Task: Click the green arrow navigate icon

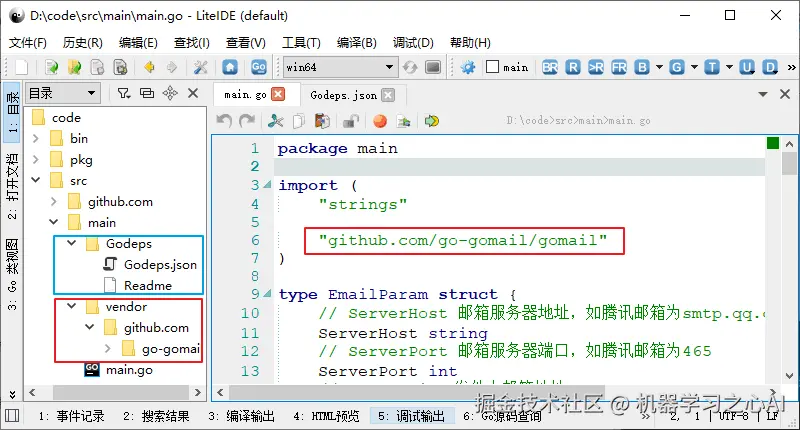Action: pyautogui.click(x=432, y=121)
